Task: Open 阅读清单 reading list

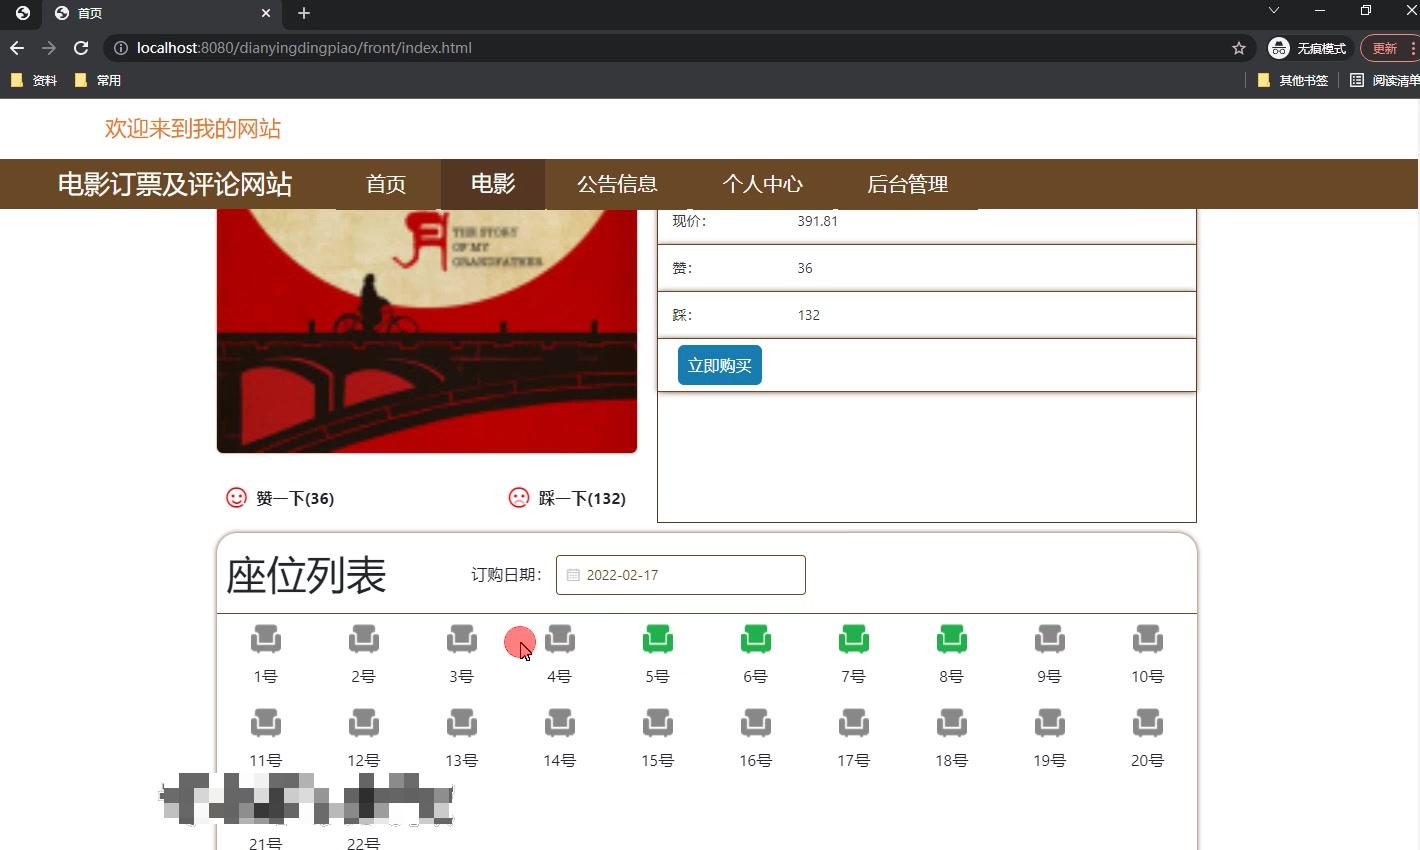Action: click(x=1385, y=80)
